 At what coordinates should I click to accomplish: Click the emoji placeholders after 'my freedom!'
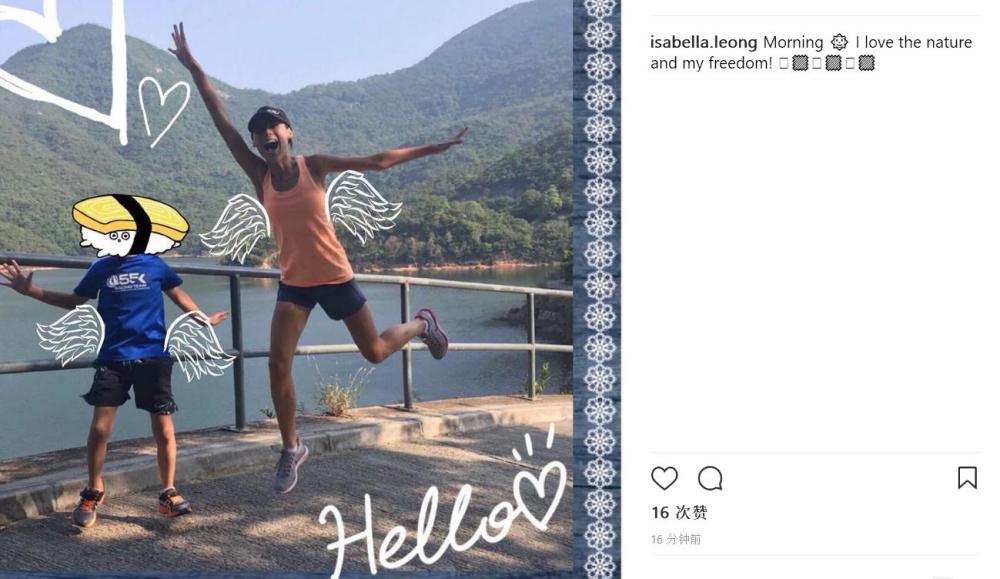click(x=827, y=63)
